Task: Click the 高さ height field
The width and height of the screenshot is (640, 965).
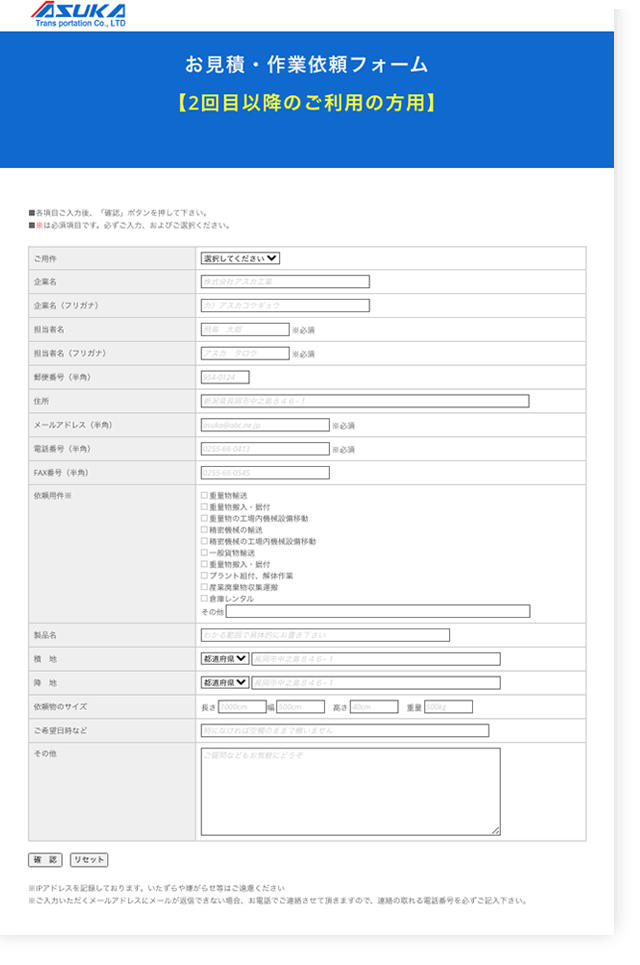Action: (x=374, y=707)
